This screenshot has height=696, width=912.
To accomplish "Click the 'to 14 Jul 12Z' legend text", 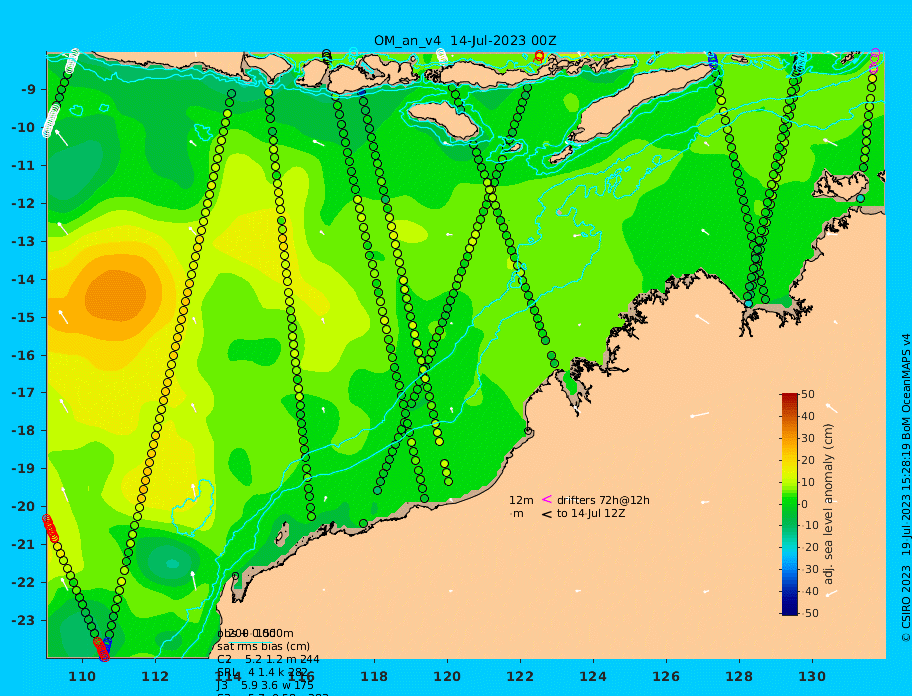I will [591, 513].
